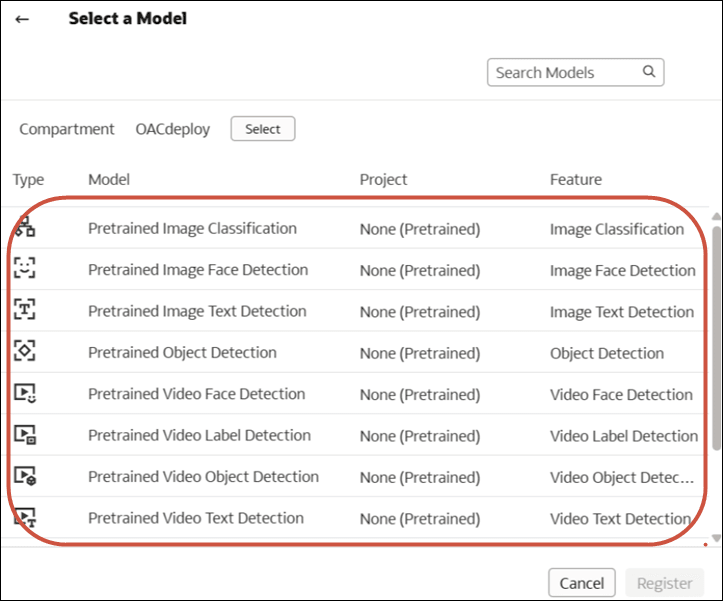Choose Pretrained Video Face Detection row

tap(196, 394)
